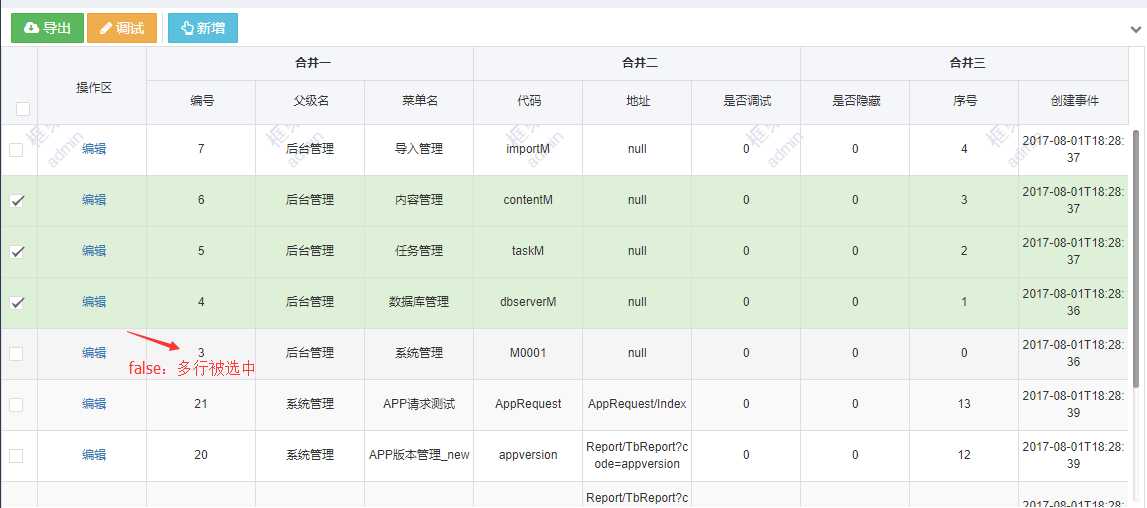Click the 序号 column header
1147x508 pixels.
(x=964, y=102)
